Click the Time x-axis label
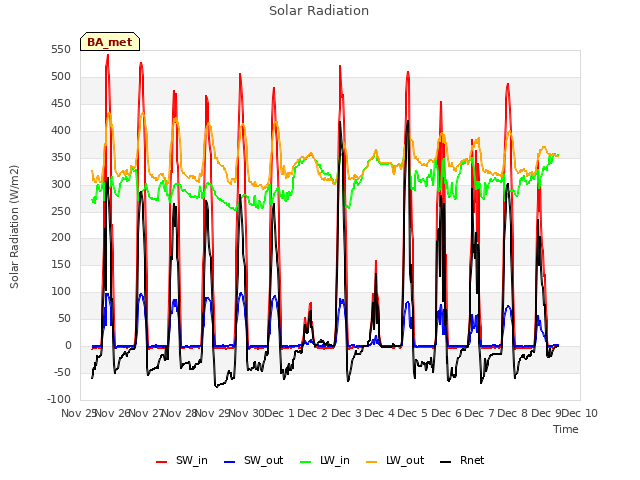640x480 pixels. point(566,429)
